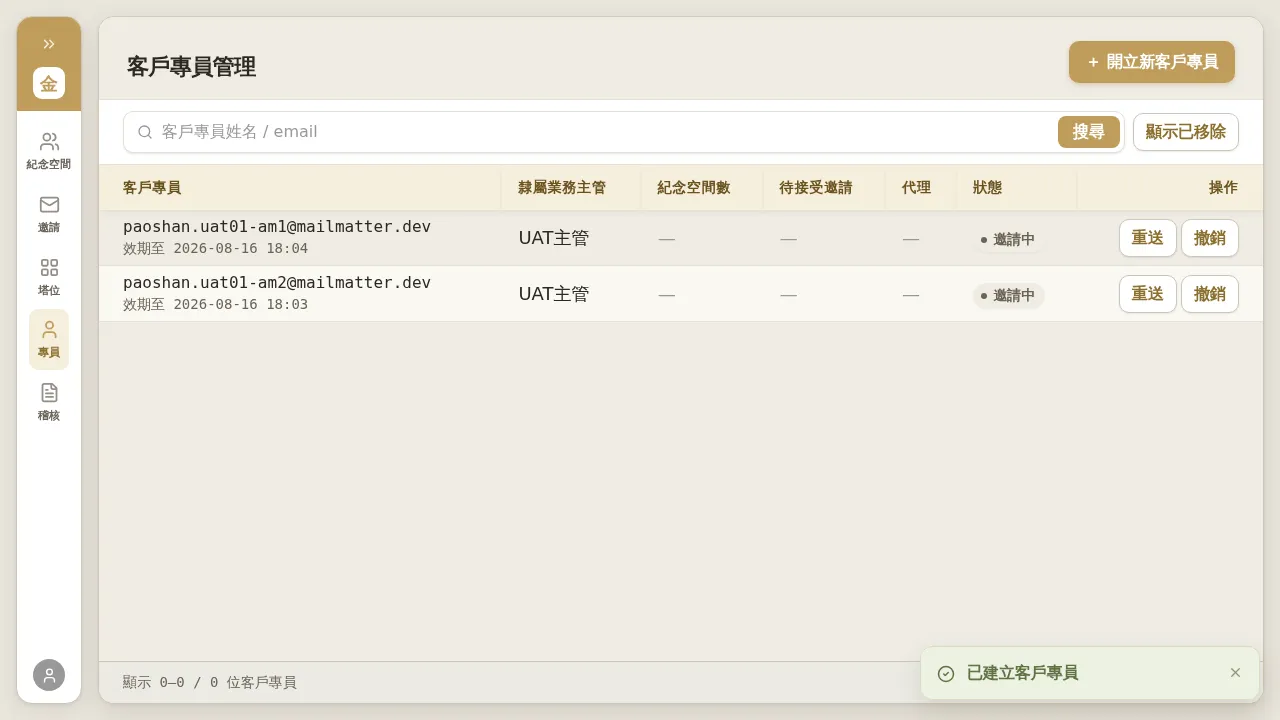Click the 狀態 column header
The width and height of the screenshot is (1280, 720).
tap(987, 188)
